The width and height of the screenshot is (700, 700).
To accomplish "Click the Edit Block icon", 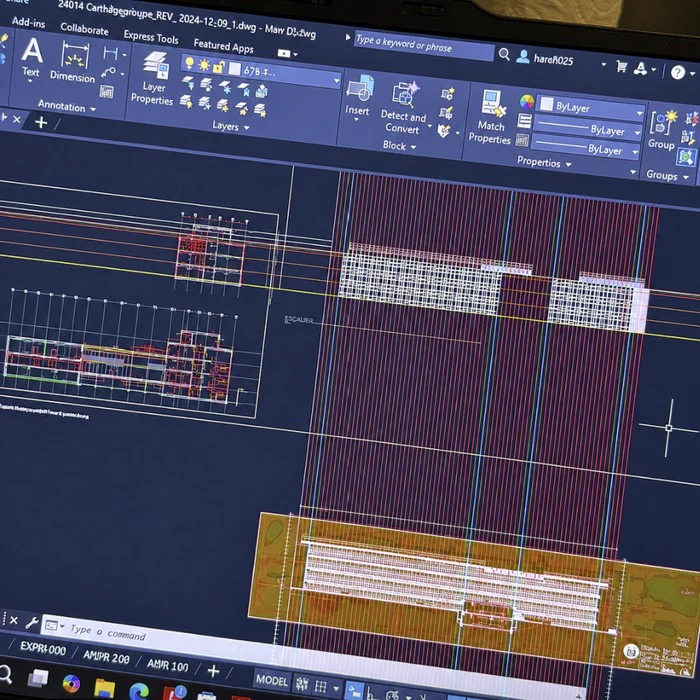I will click(446, 112).
